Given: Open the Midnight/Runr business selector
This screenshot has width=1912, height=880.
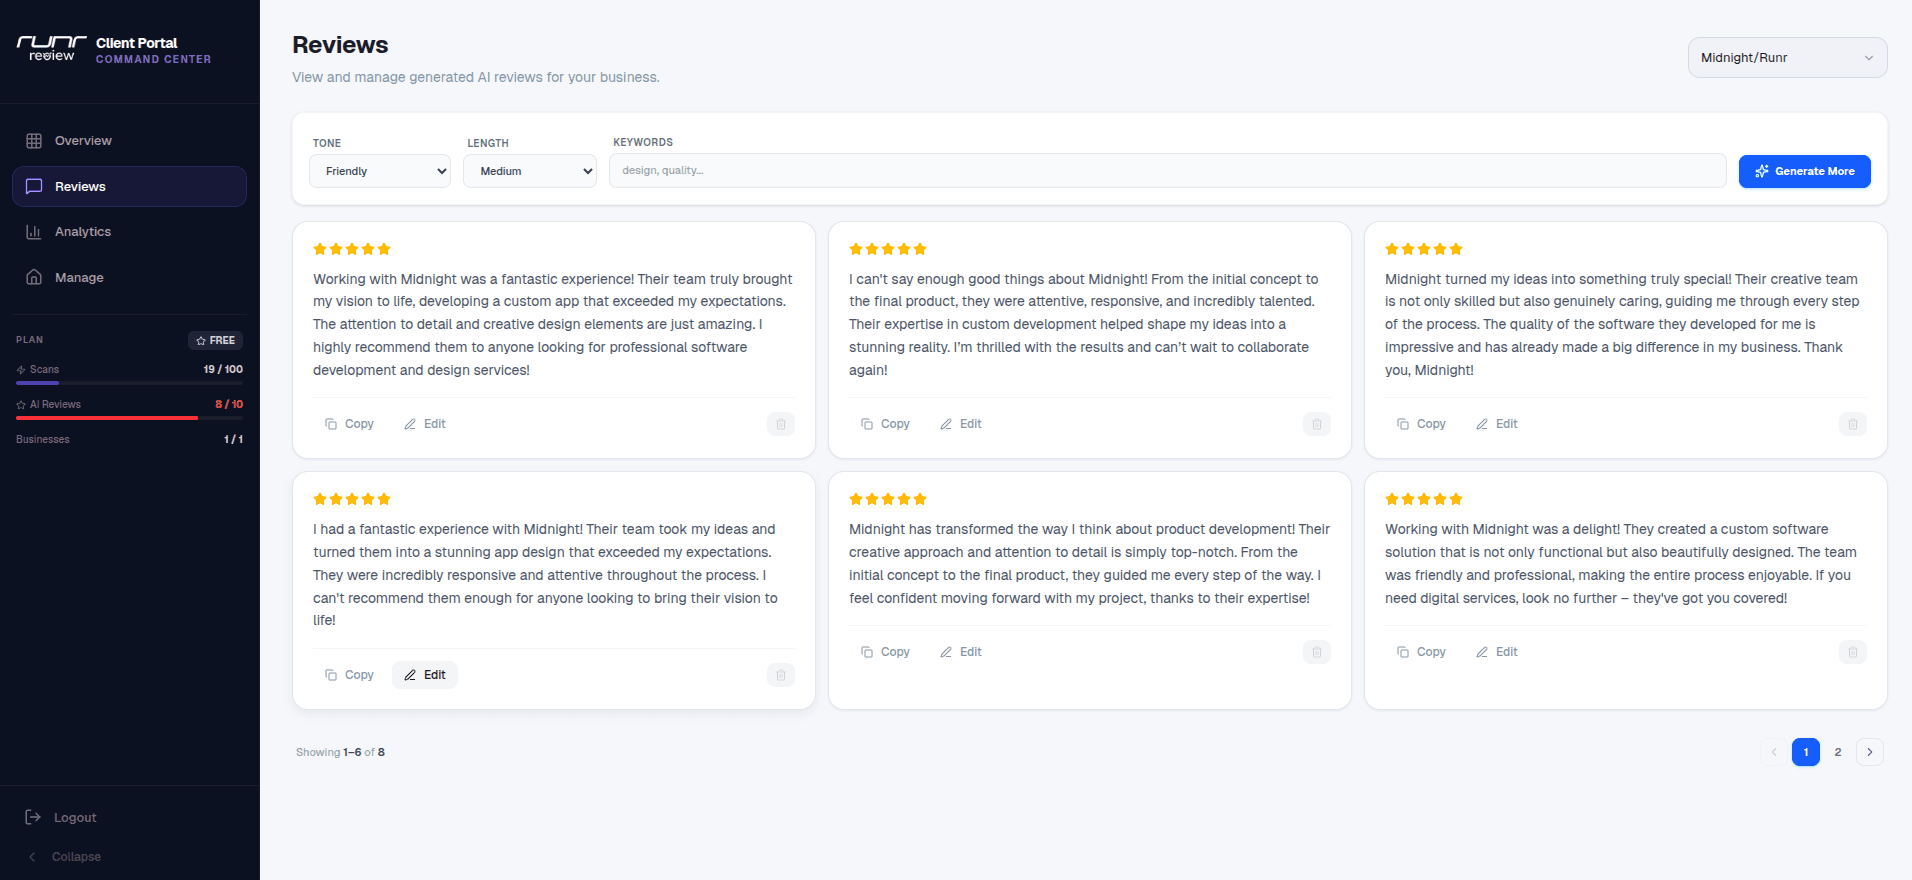Looking at the screenshot, I should [x=1786, y=57].
